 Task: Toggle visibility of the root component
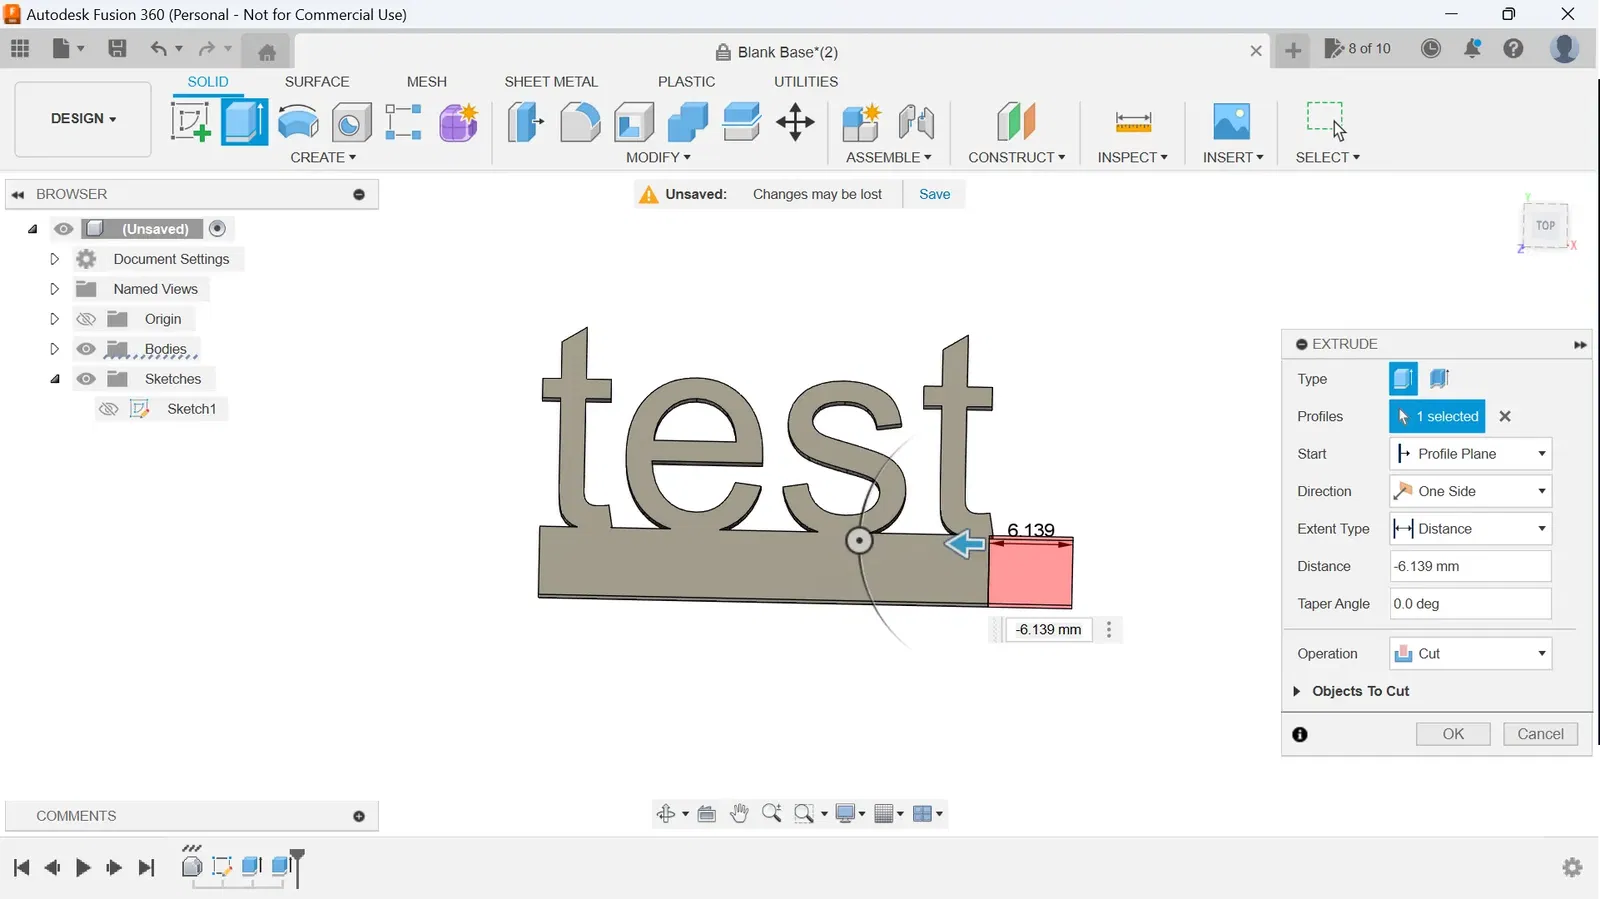click(63, 229)
